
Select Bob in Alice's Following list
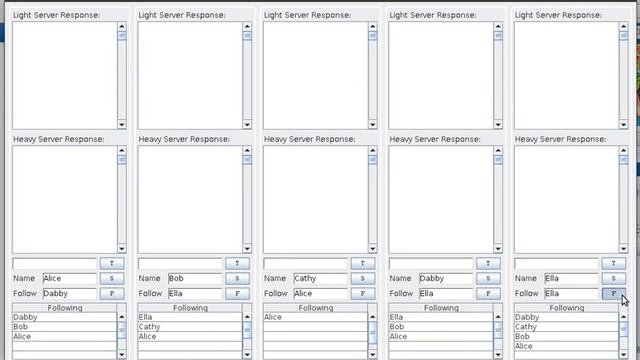point(64,327)
